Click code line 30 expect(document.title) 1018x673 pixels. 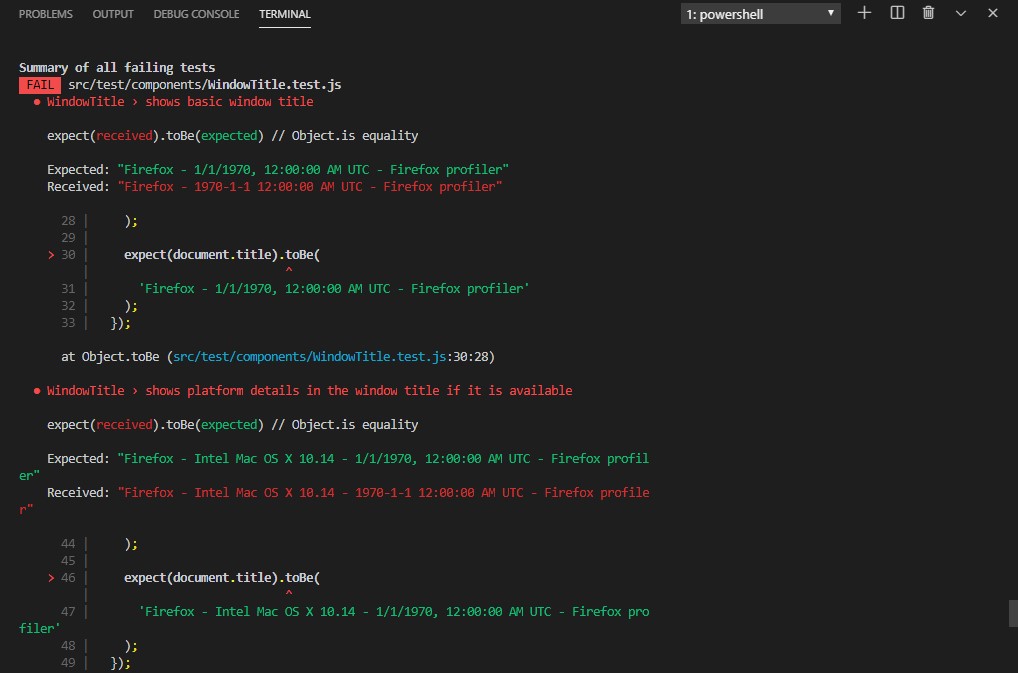point(222,254)
